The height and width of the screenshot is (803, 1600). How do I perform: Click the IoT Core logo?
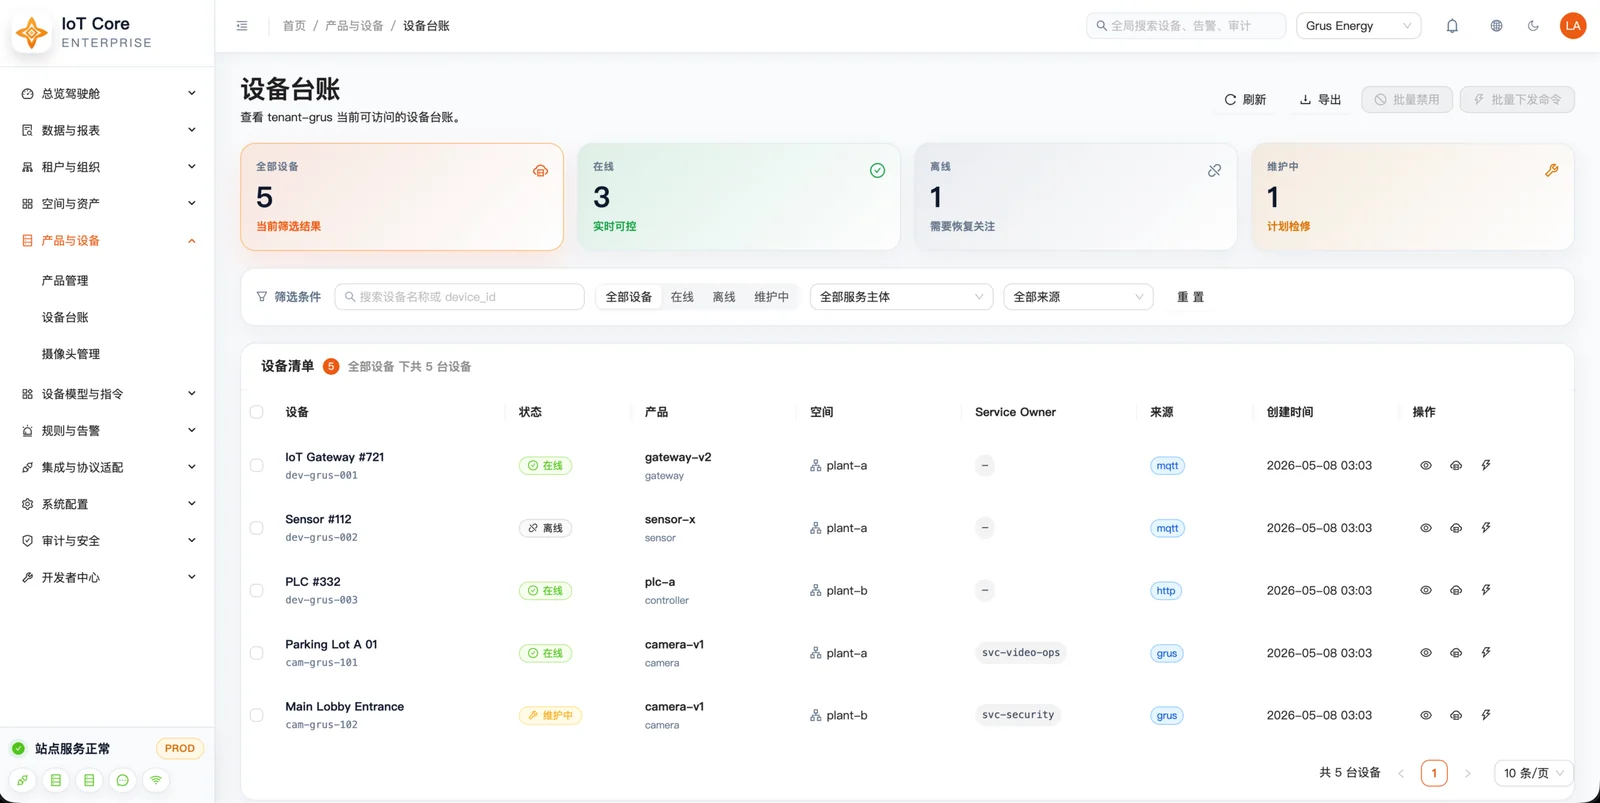(x=32, y=33)
